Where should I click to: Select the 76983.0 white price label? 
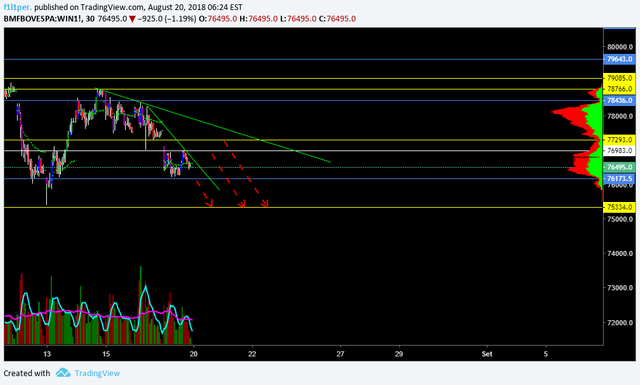coord(619,151)
